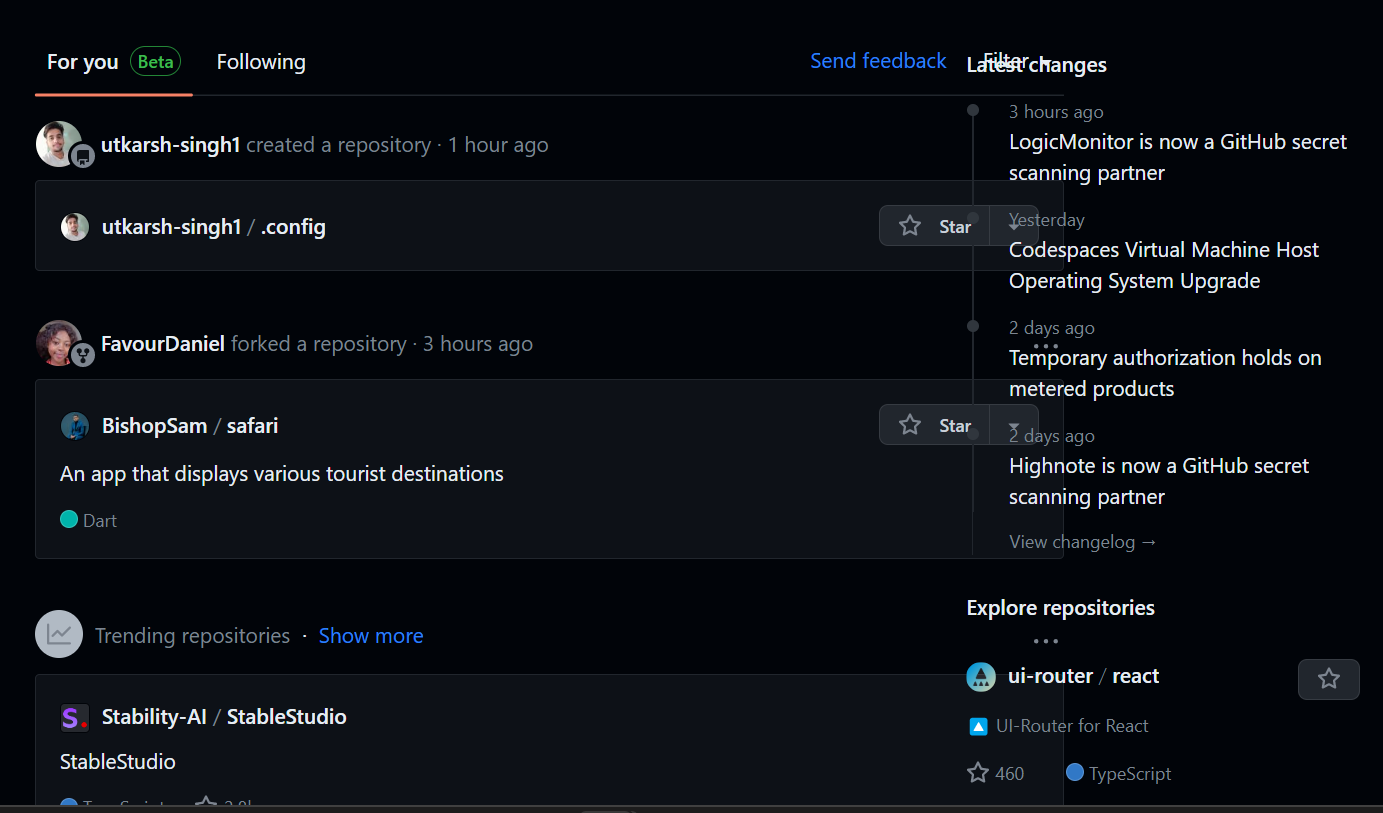Open the Filter dropdown above Latest changes

coord(1012,60)
